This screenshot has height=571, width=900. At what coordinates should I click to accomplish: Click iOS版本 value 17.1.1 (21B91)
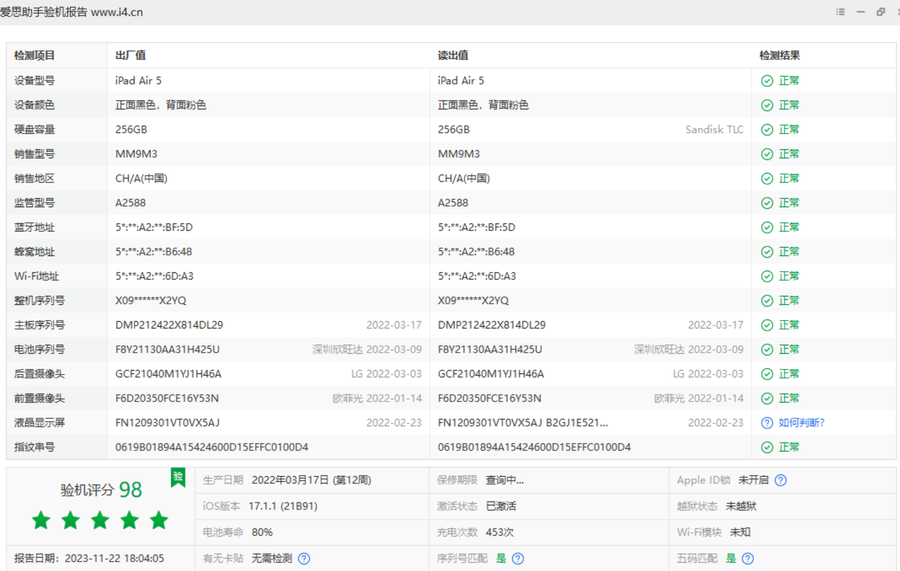(282, 506)
